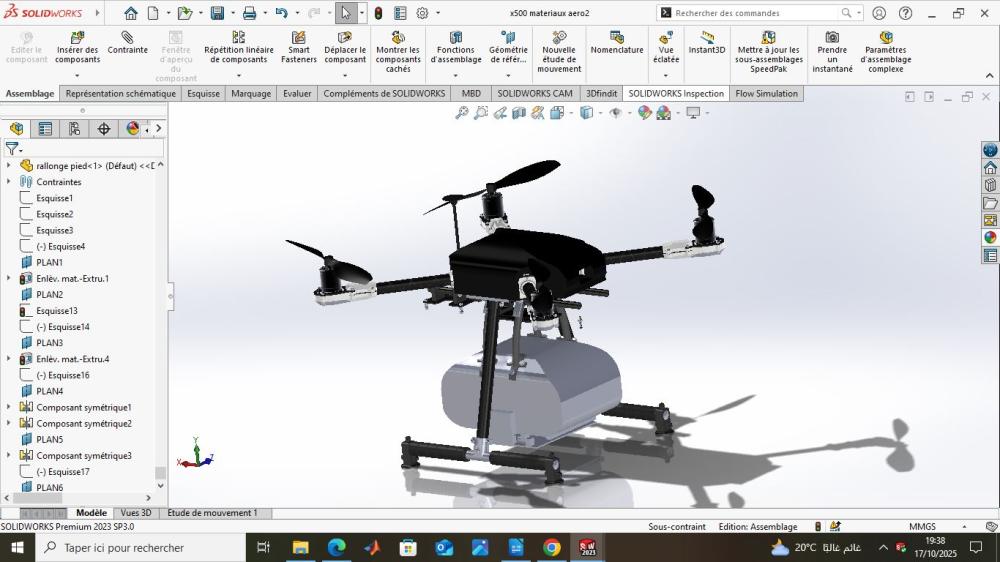Open the ConfigurationManager tab icon
This screenshot has height=562, width=1000.
pyautogui.click(x=75, y=129)
